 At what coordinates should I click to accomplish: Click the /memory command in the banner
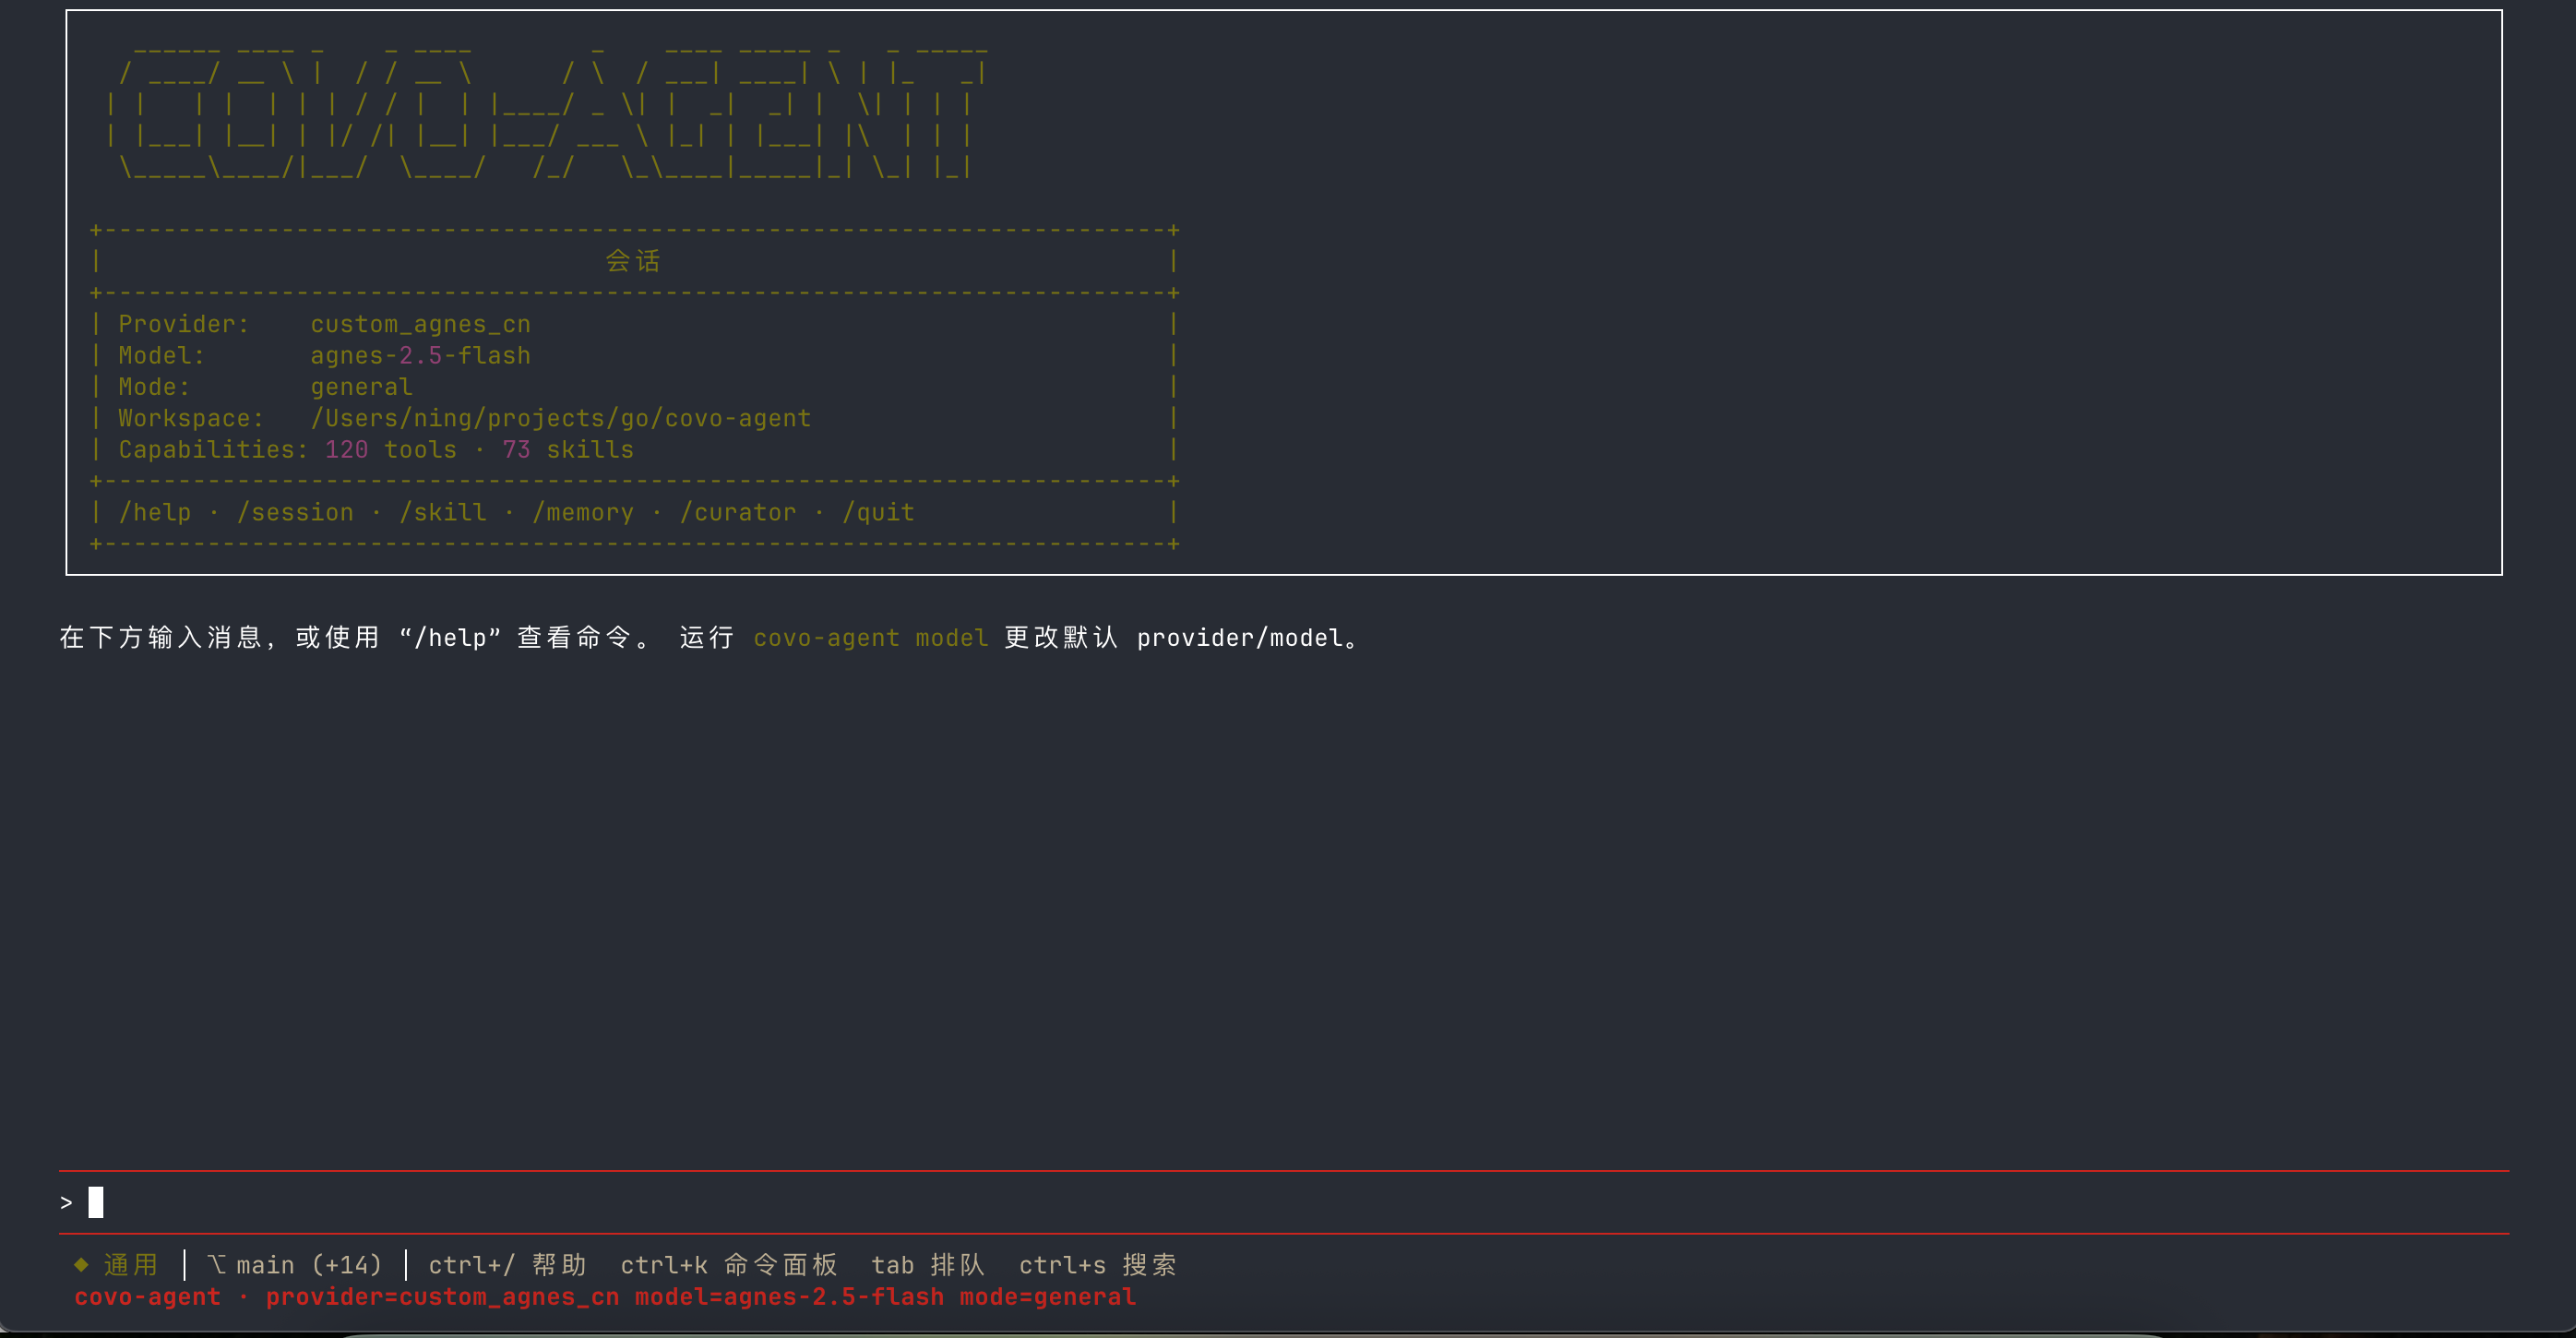pyautogui.click(x=583, y=512)
